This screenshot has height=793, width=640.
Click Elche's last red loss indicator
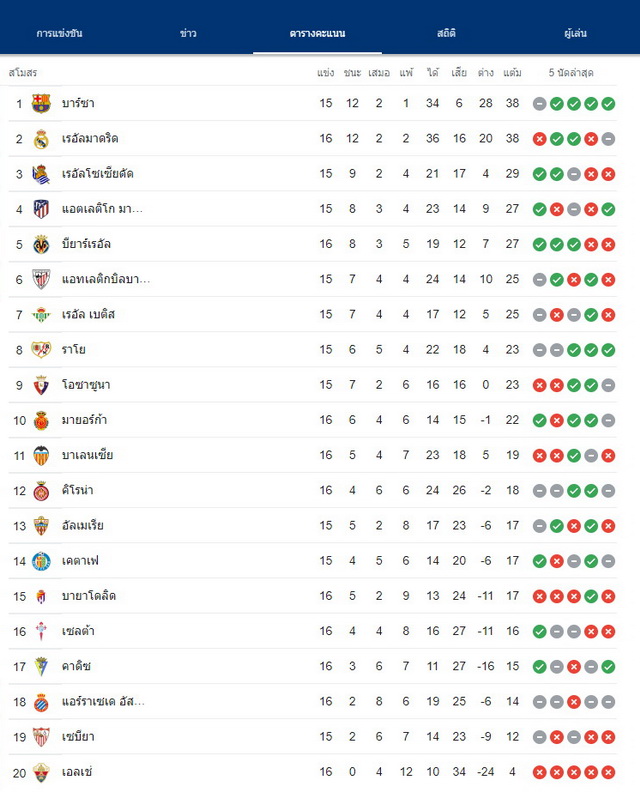[608, 772]
